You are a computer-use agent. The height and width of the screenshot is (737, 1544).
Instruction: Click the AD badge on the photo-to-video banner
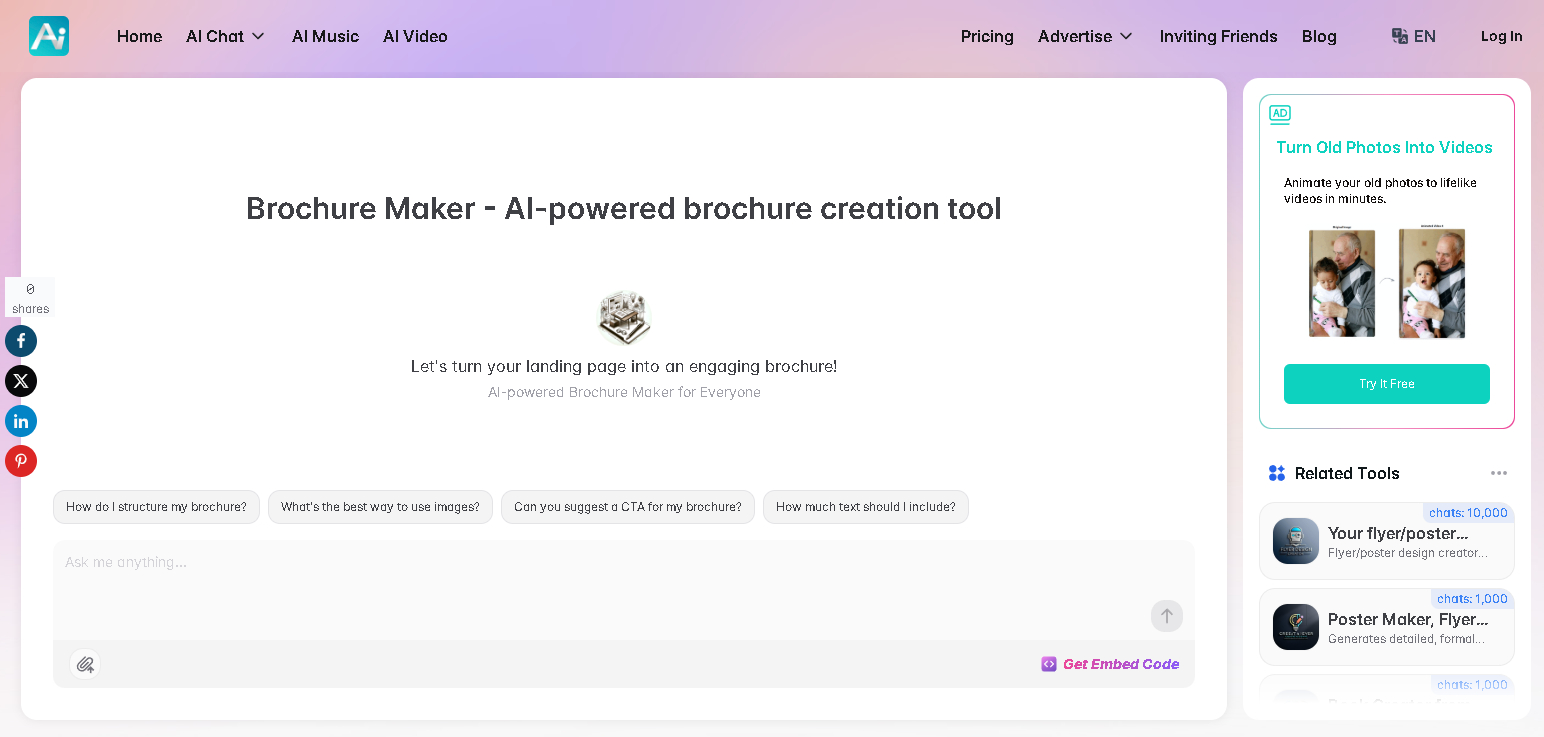pos(1280,114)
